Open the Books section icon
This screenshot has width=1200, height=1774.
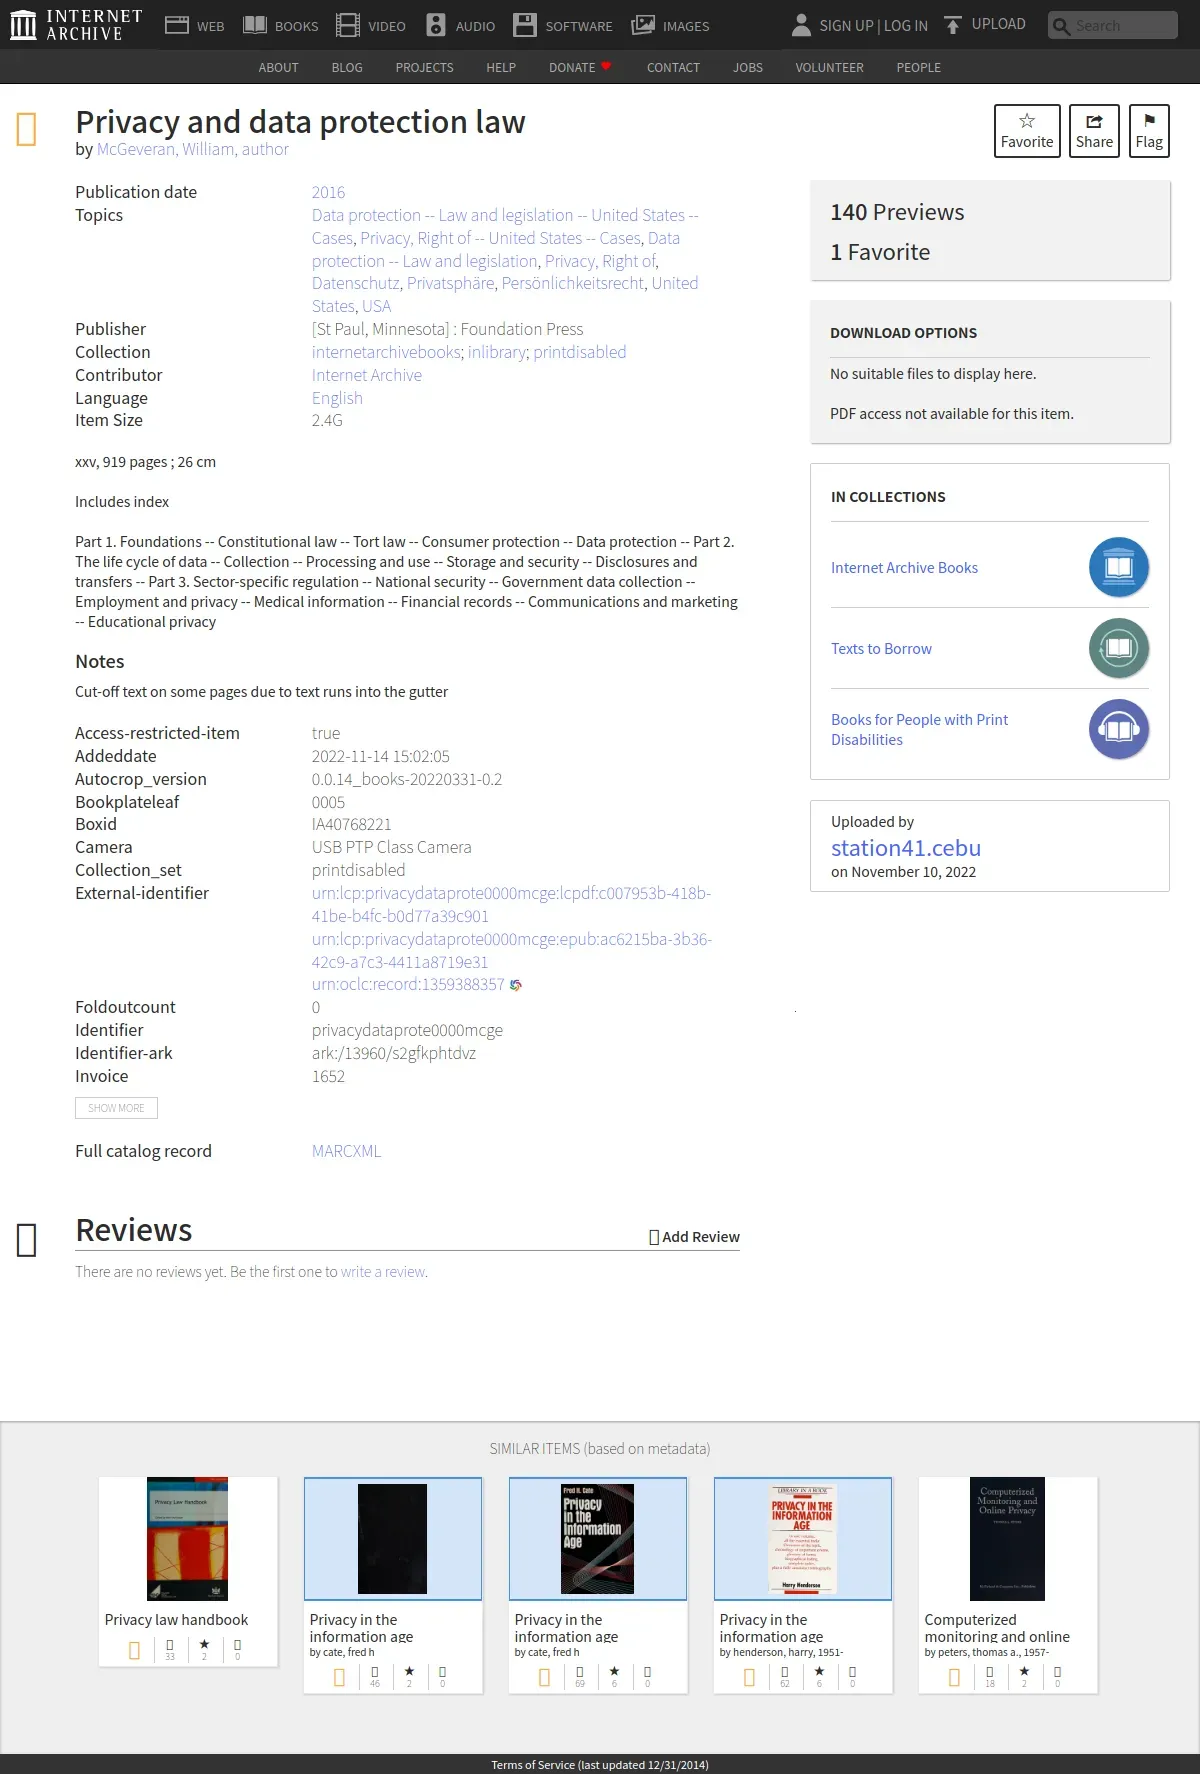(x=255, y=25)
